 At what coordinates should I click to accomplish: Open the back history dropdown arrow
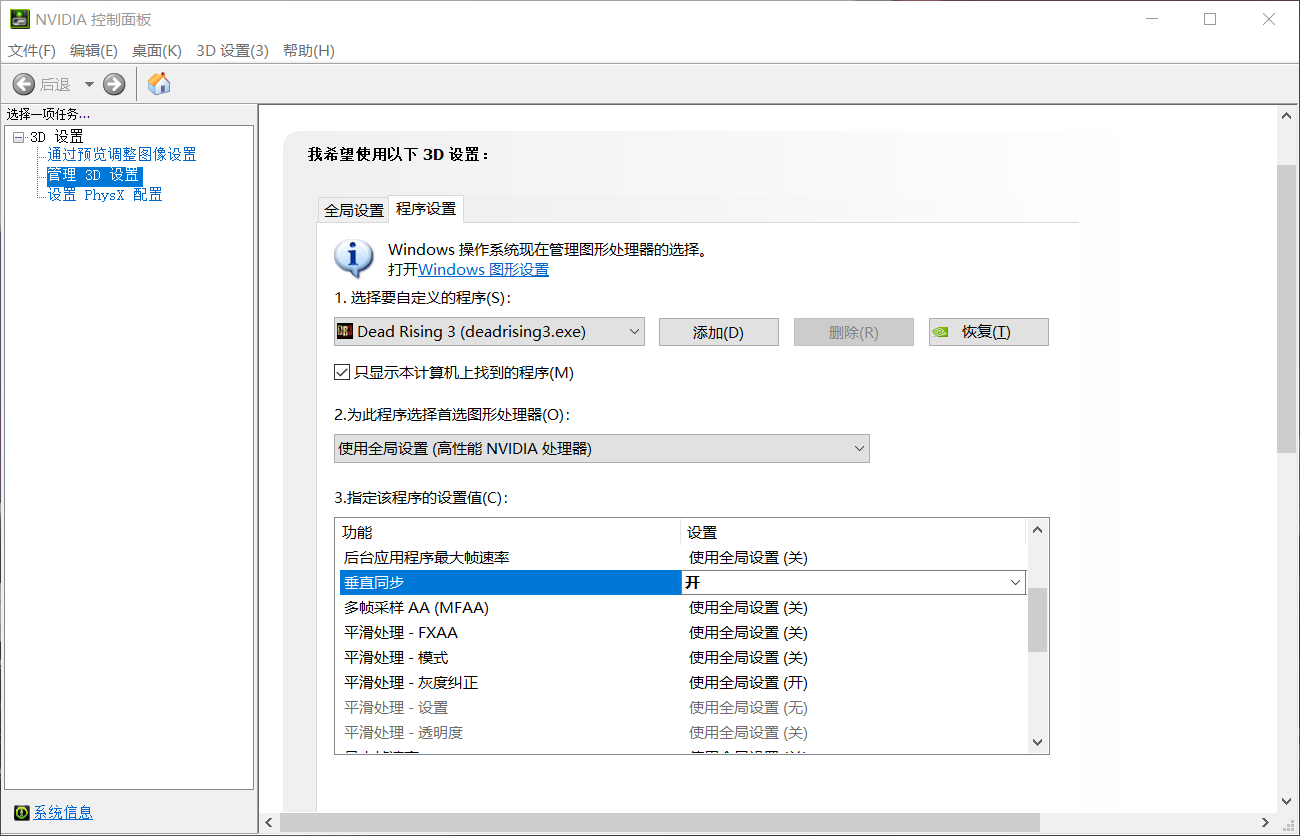(x=89, y=84)
